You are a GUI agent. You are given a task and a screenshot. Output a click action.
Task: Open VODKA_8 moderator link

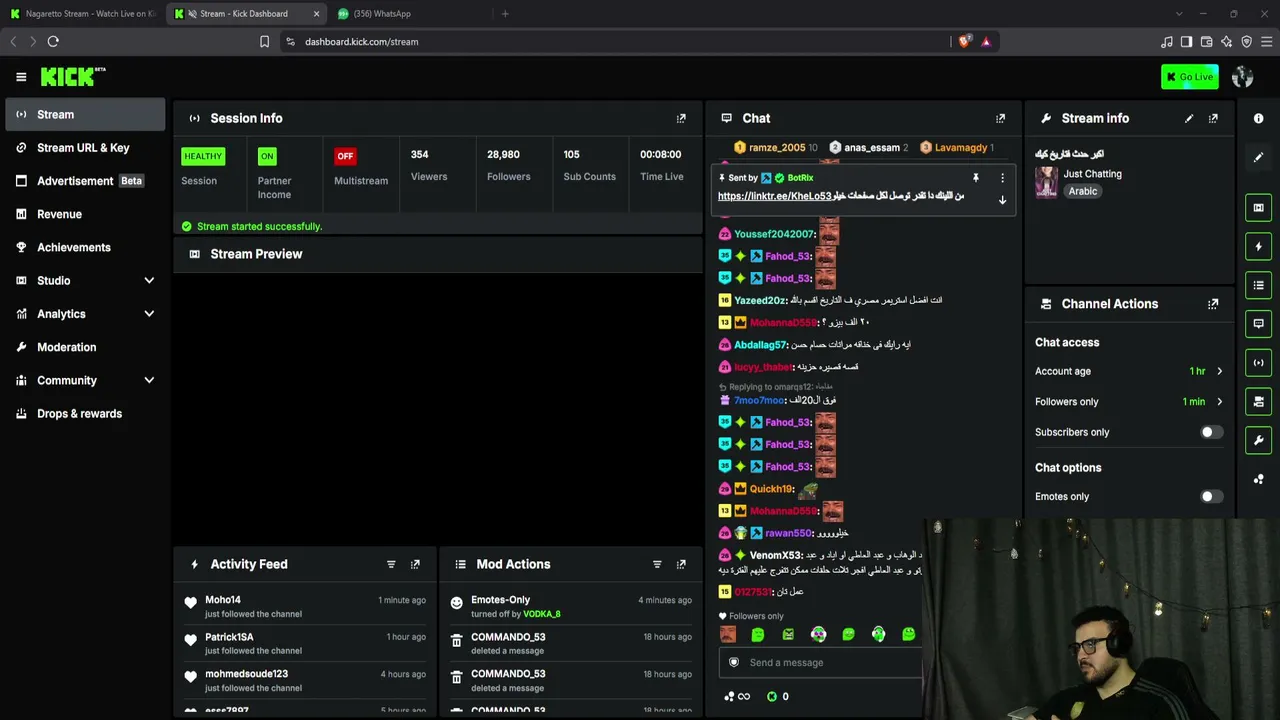coord(542,614)
